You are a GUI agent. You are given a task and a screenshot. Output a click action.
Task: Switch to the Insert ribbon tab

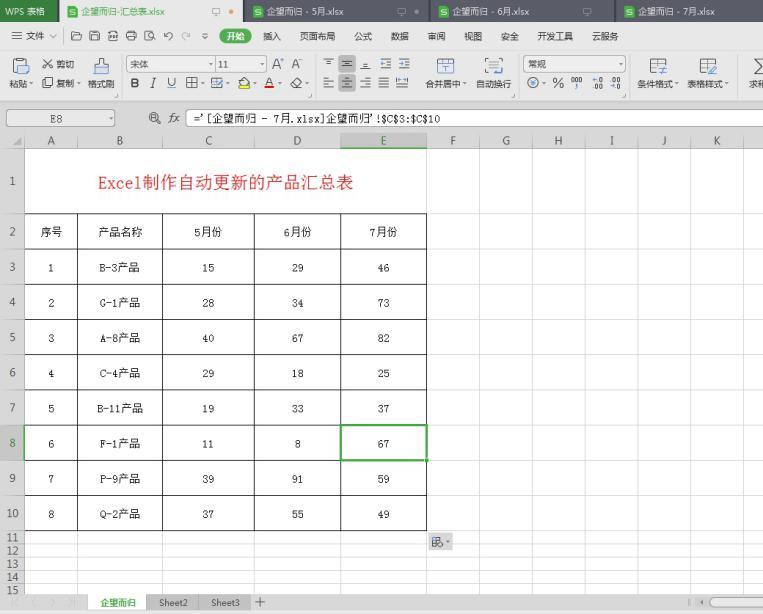pyautogui.click(x=272, y=36)
